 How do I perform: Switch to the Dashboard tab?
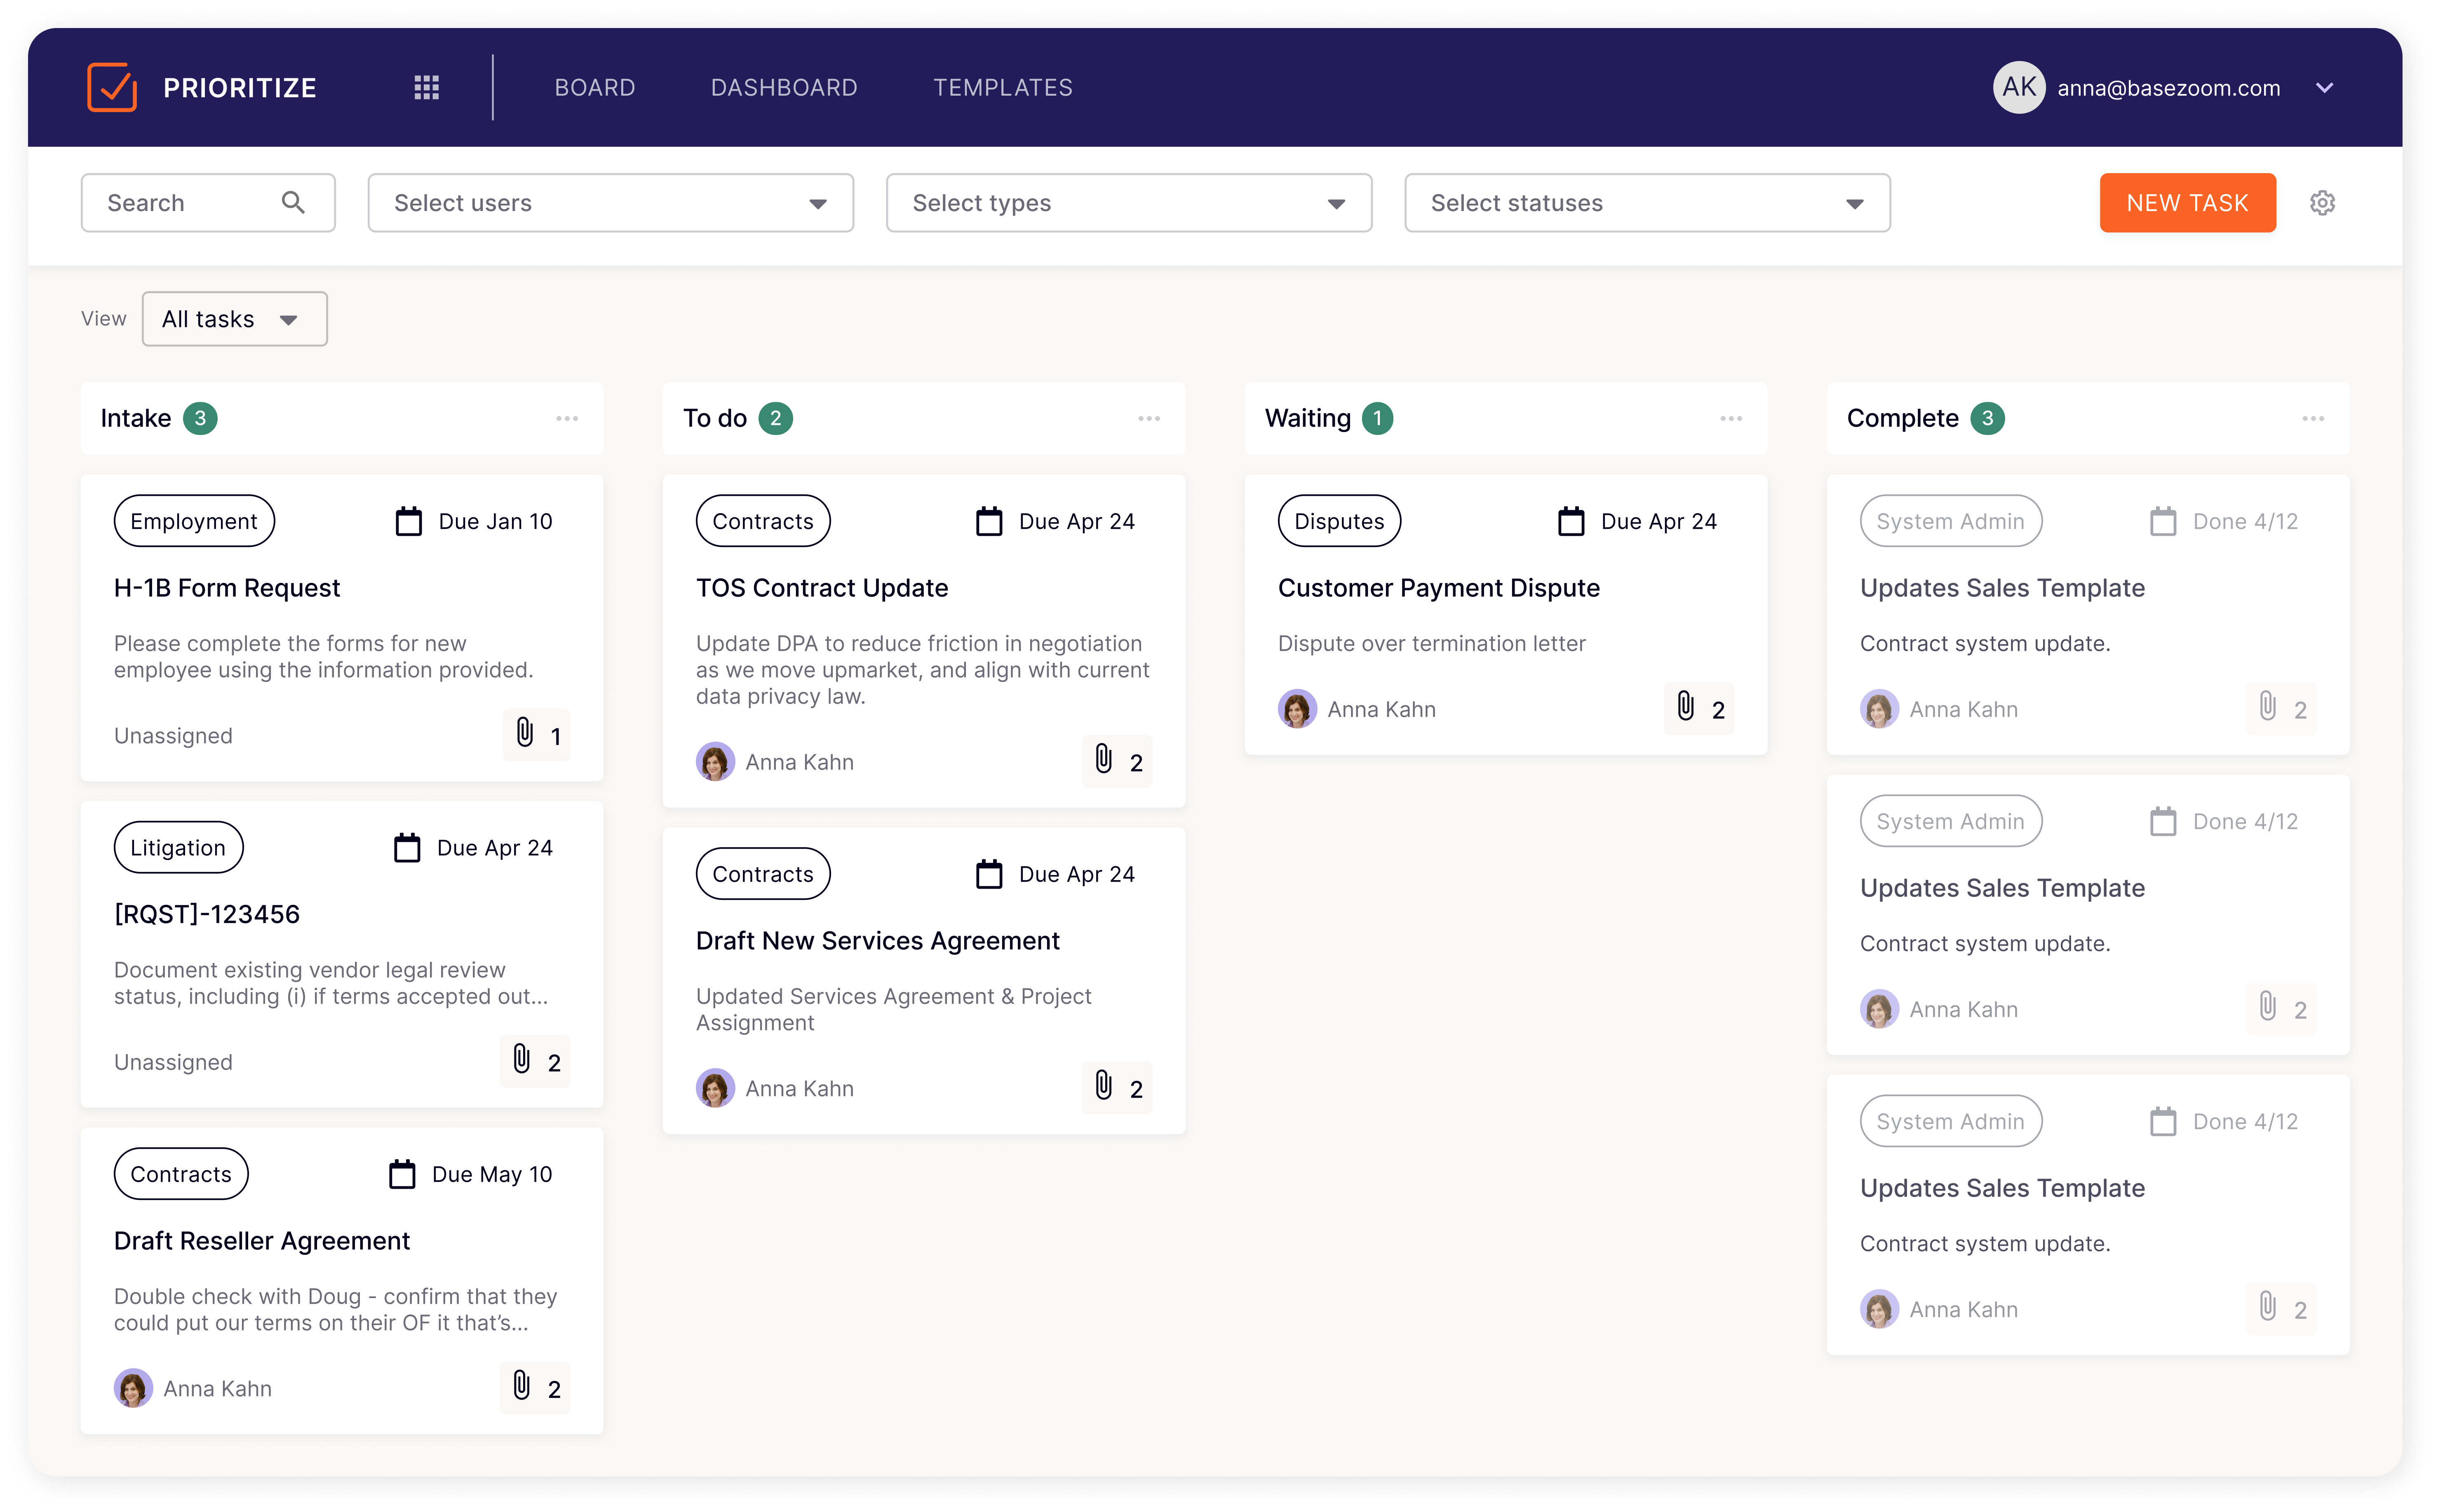(784, 87)
